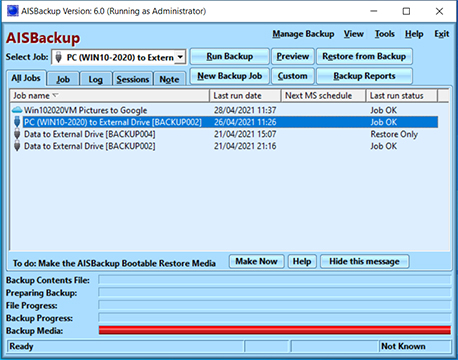Click the Last run date column header
This screenshot has width=458, height=360.
pyautogui.click(x=245, y=96)
